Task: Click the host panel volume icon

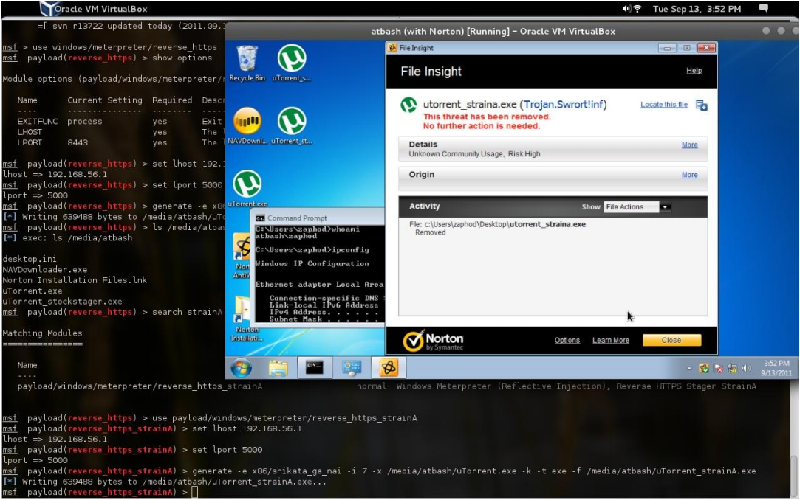Action: point(627,9)
